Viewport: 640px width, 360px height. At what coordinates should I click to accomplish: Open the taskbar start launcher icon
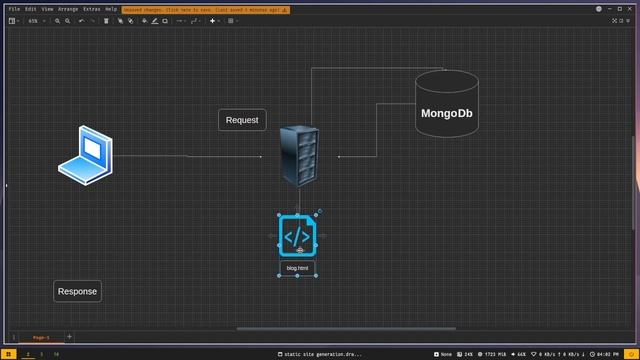tap(8, 354)
